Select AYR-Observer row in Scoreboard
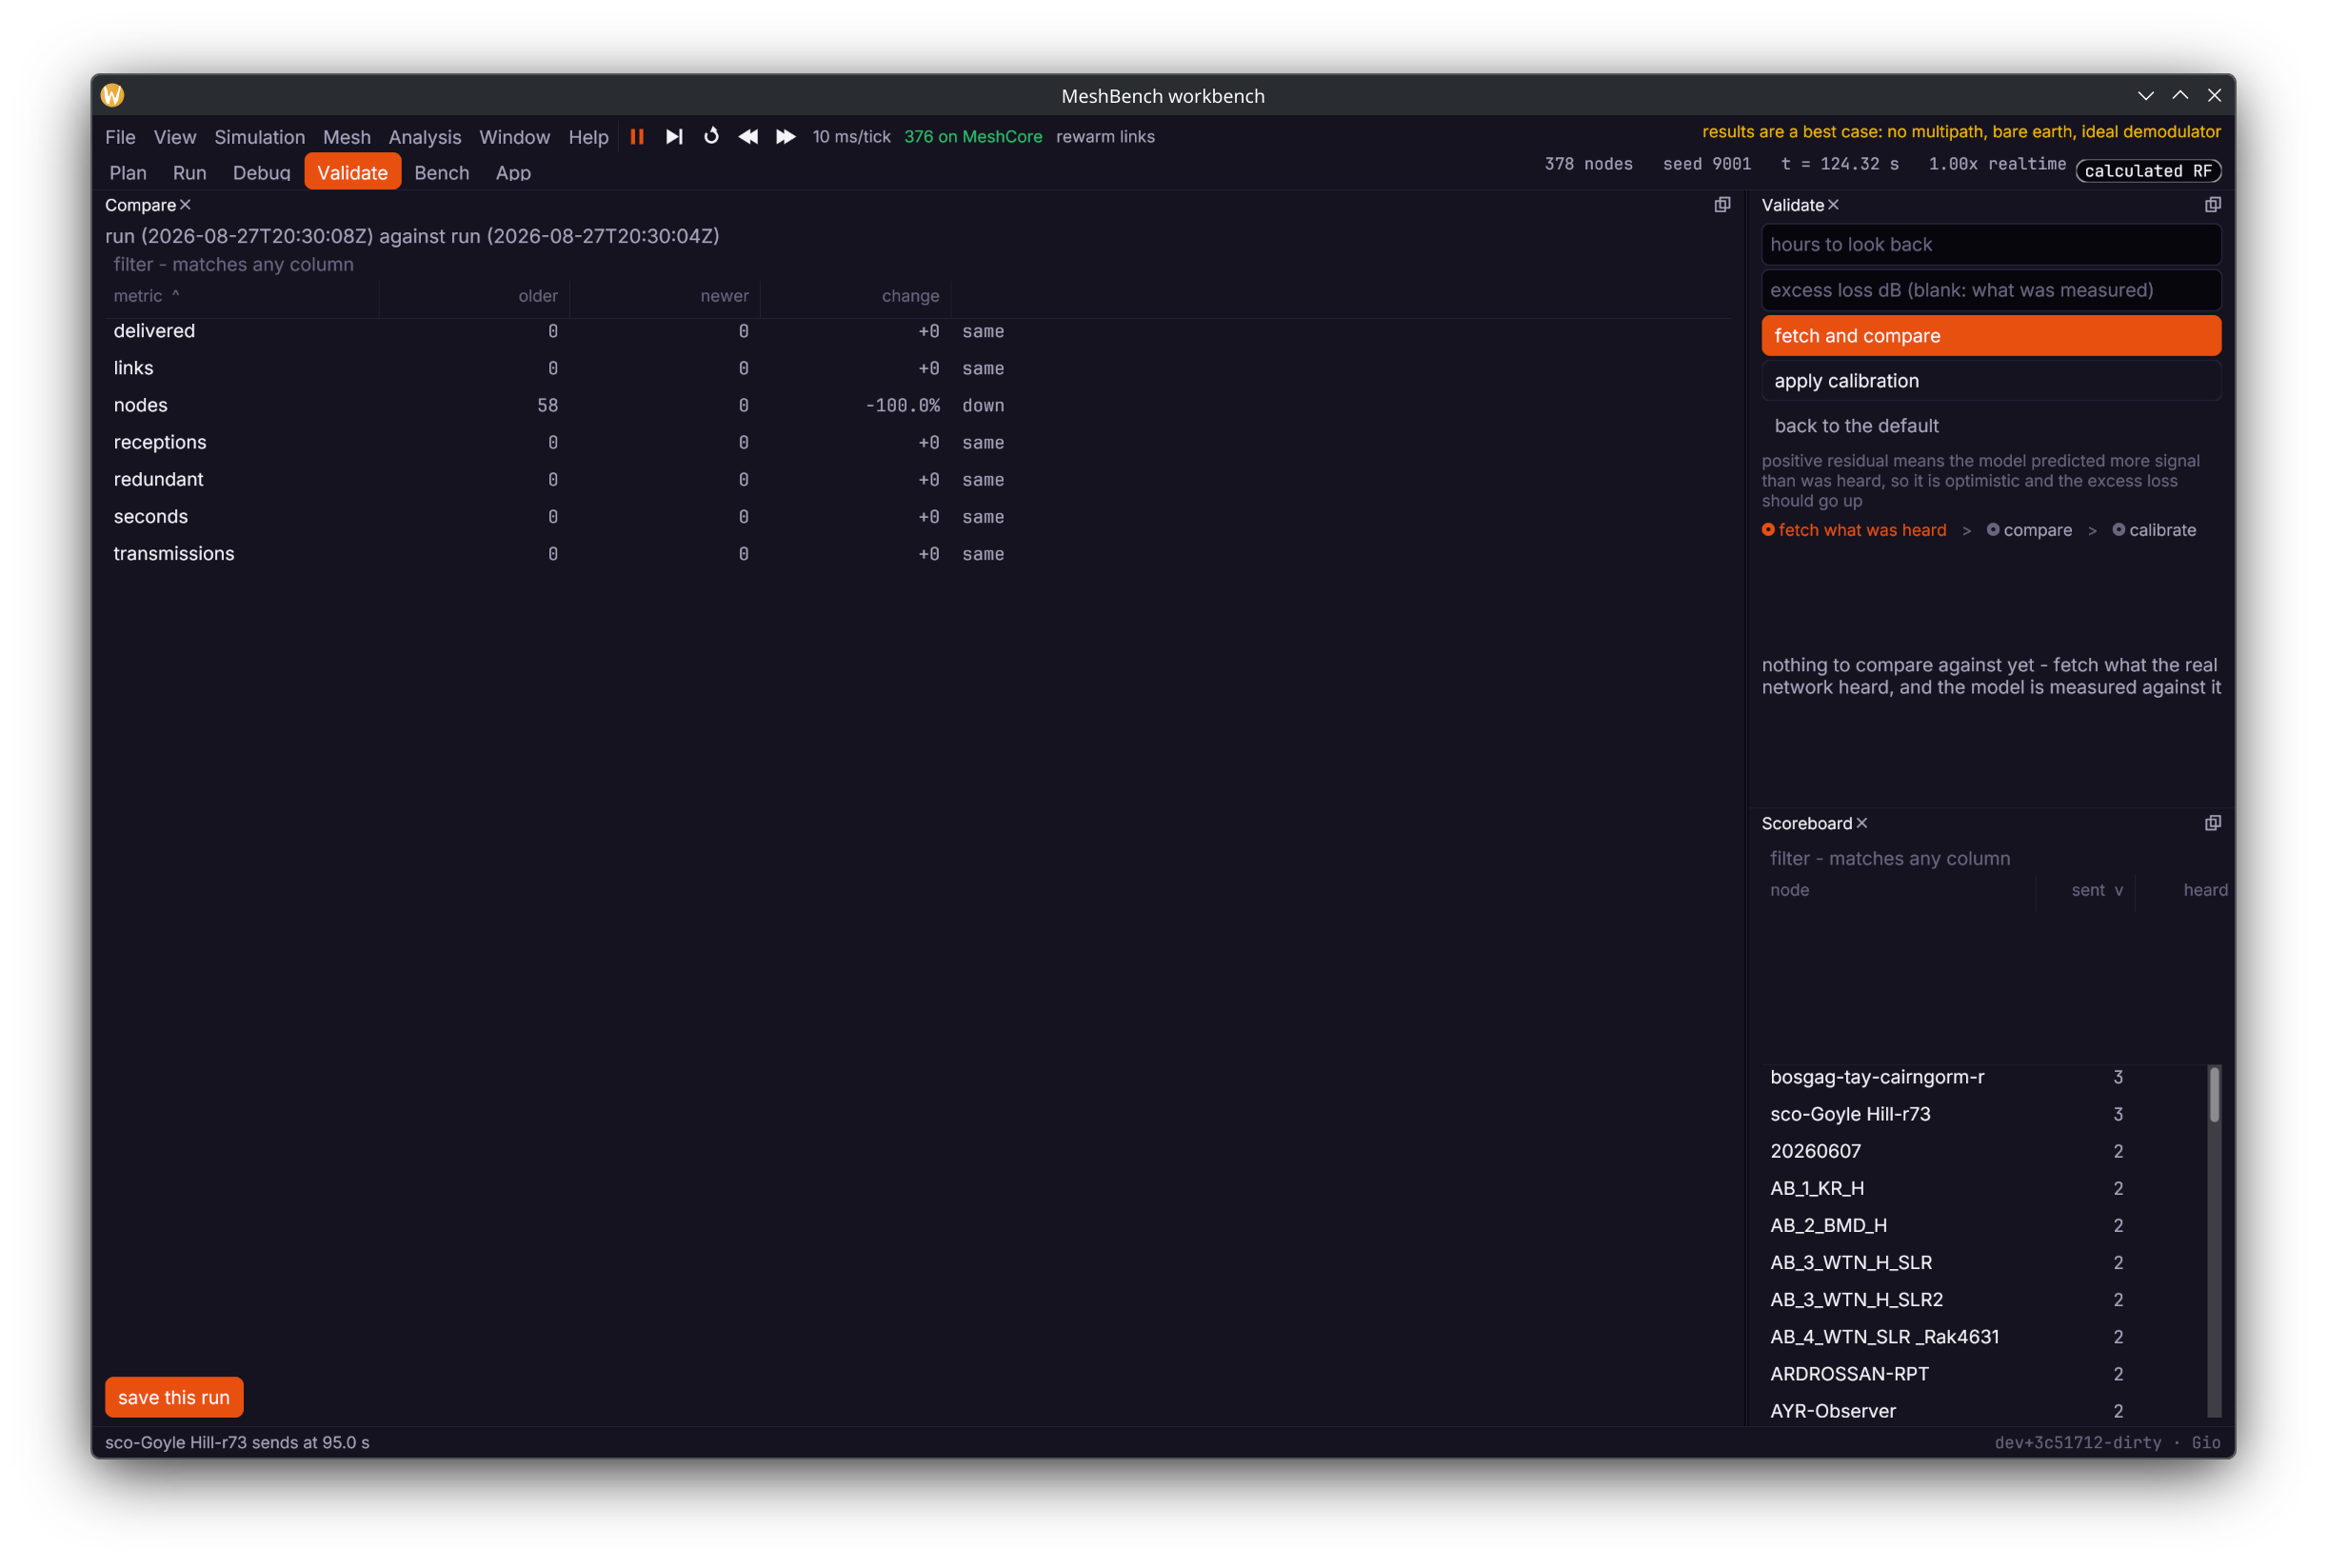Image resolution: width=2328 pixels, height=1568 pixels. pyautogui.click(x=1983, y=1411)
